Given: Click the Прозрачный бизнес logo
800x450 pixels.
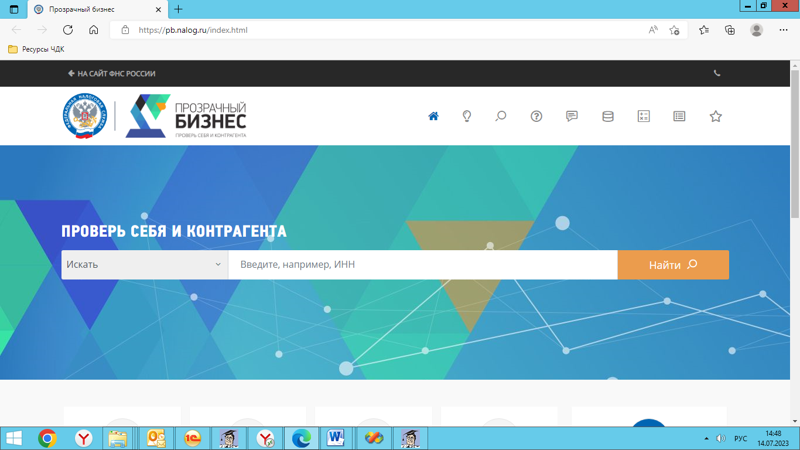Looking at the screenshot, I should 186,116.
